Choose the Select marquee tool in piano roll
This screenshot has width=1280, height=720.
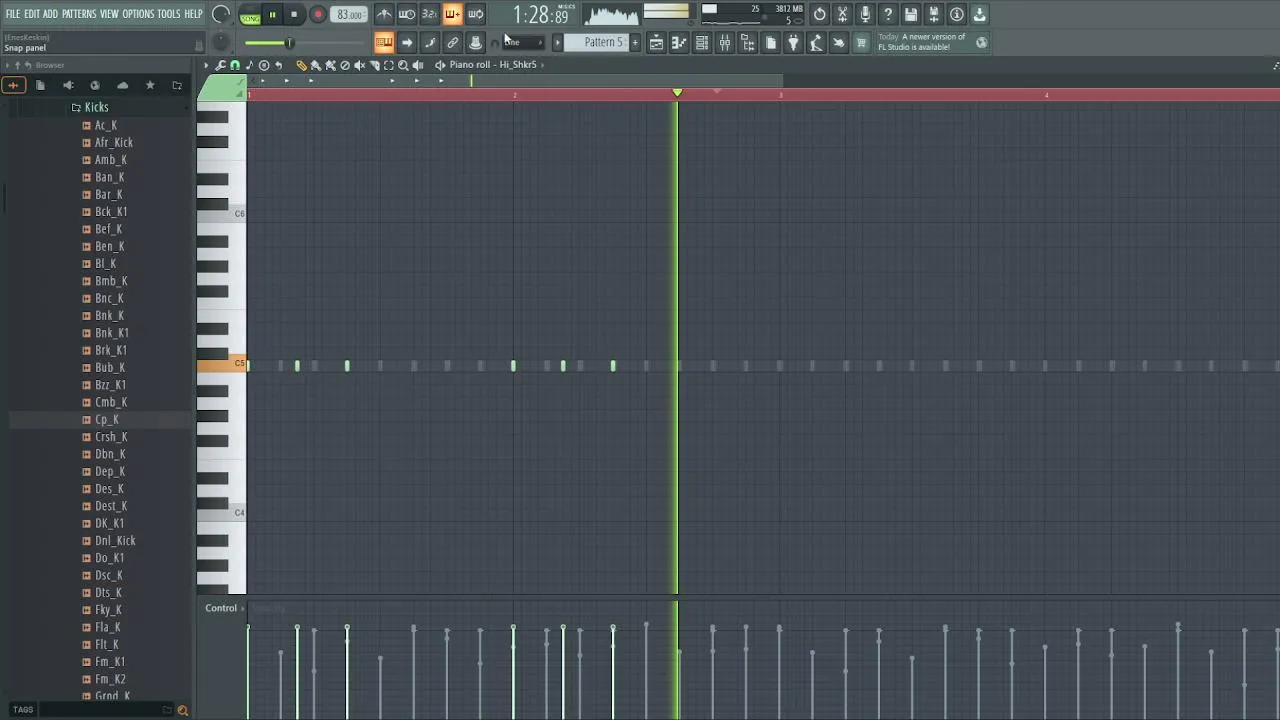coord(389,65)
